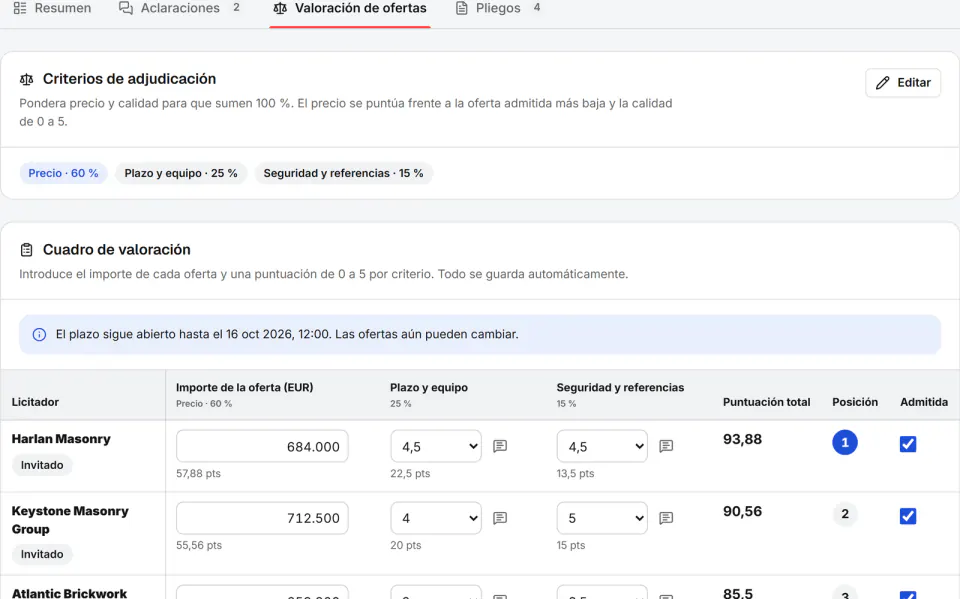This screenshot has height=599, width=960.
Task: Click the Invitado tag under Keystone Masonry Group
Action: [x=42, y=554]
